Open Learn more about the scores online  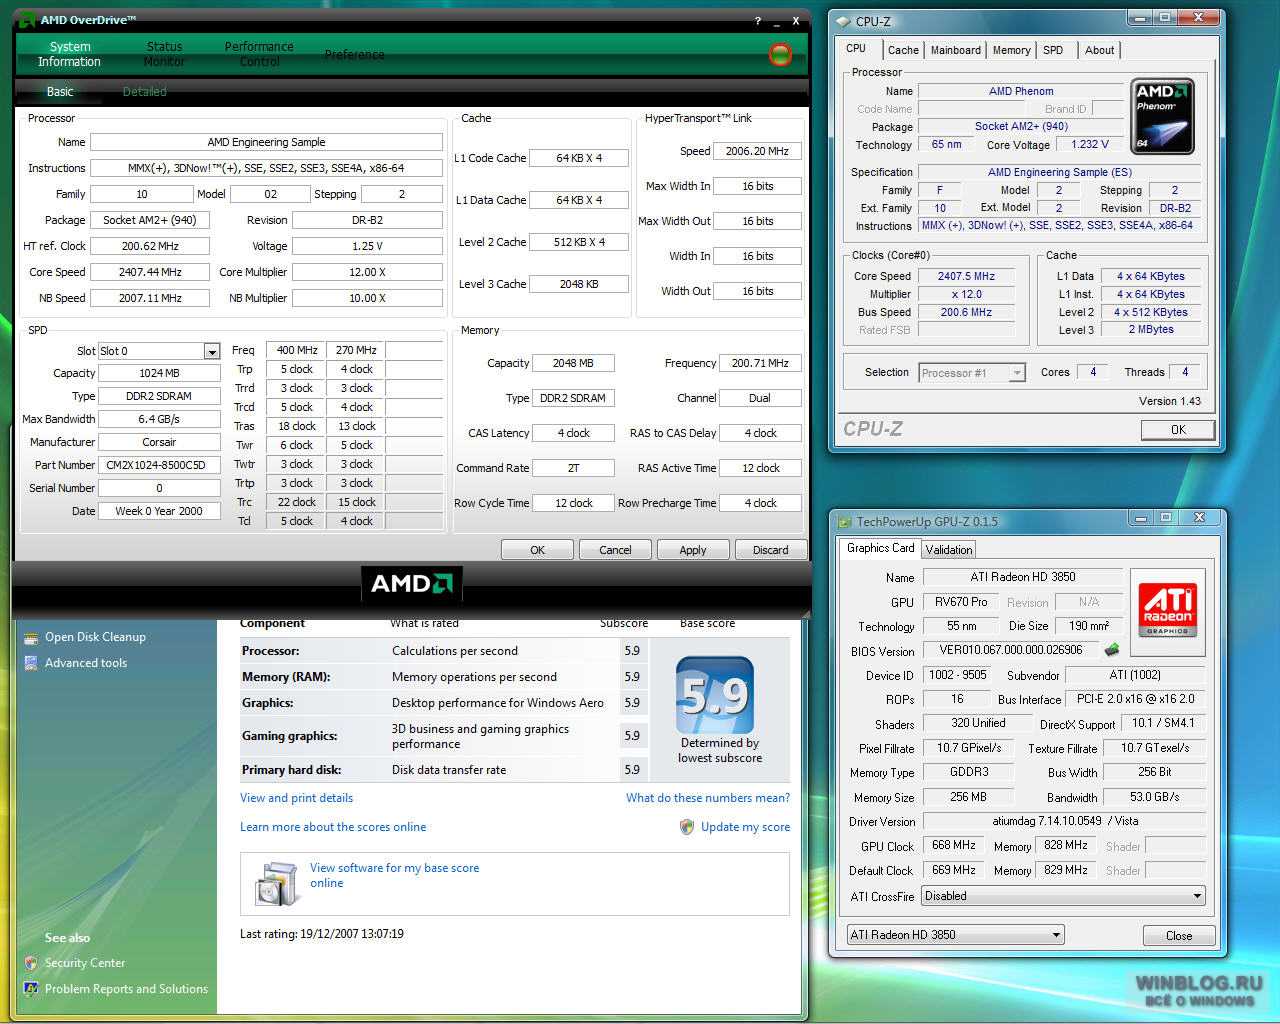333,827
